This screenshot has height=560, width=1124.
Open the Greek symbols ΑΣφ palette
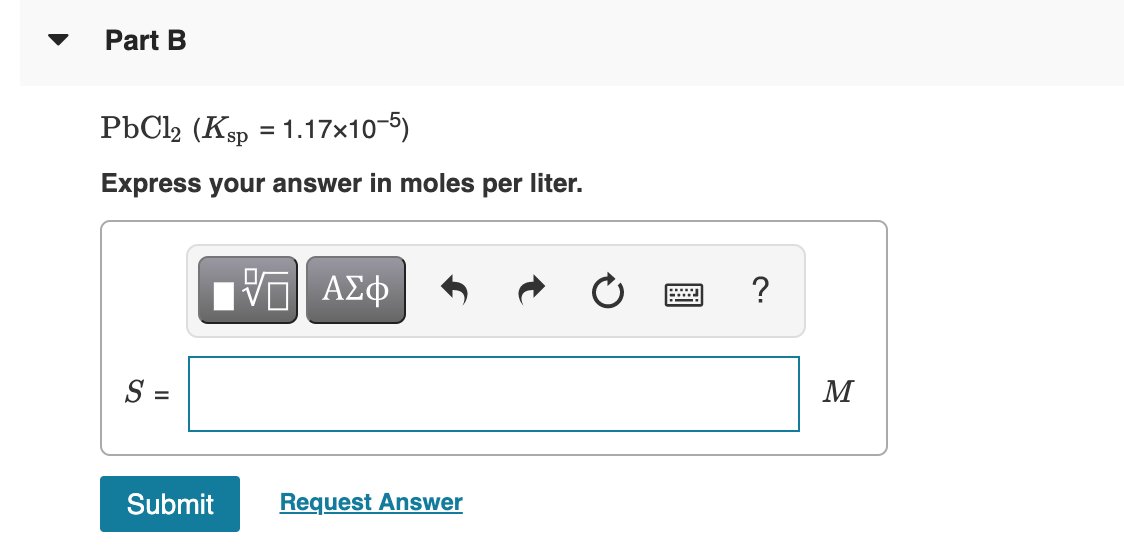356,290
